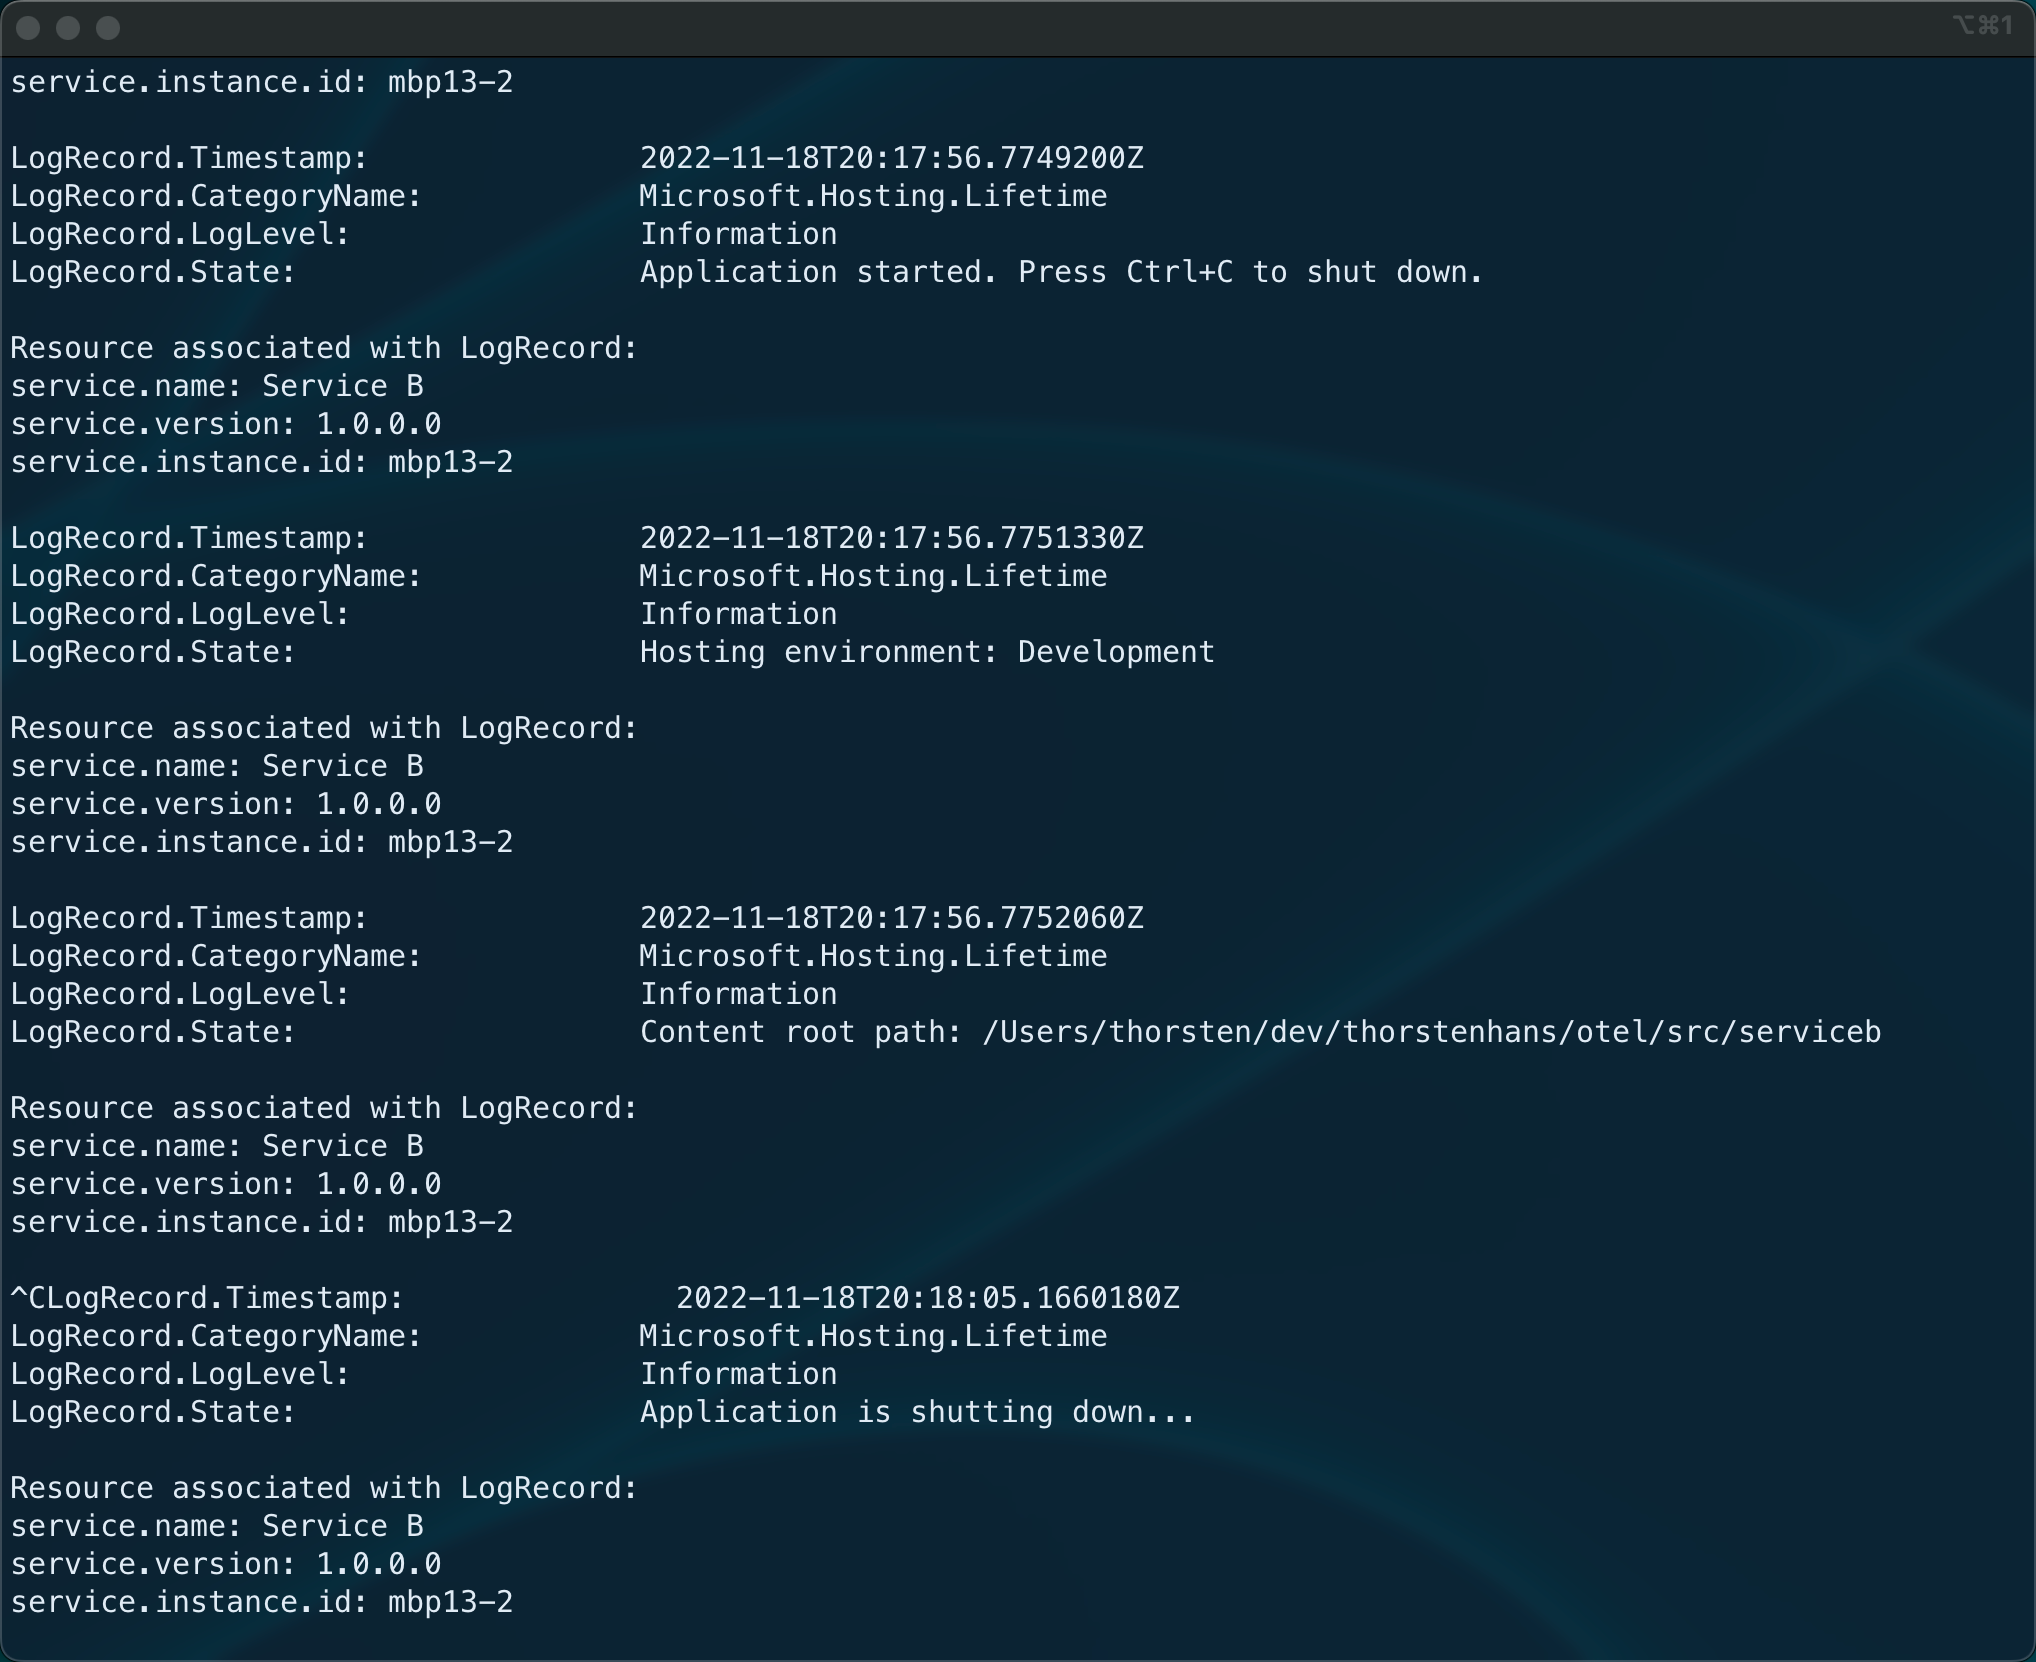The height and width of the screenshot is (1662, 2036).
Task: Click the gray zoom window button
Action: click(108, 28)
